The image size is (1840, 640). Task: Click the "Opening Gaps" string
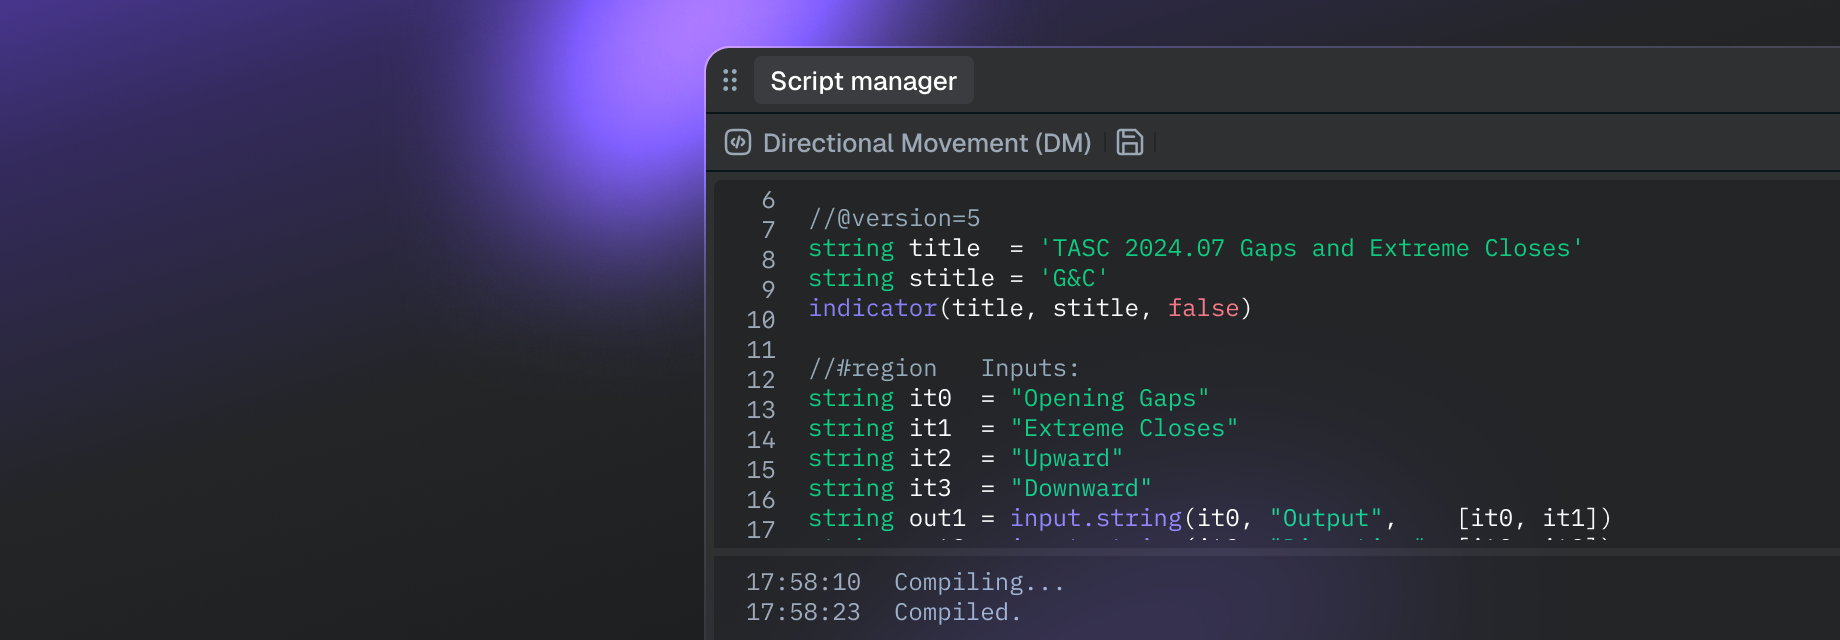pyautogui.click(x=1110, y=398)
